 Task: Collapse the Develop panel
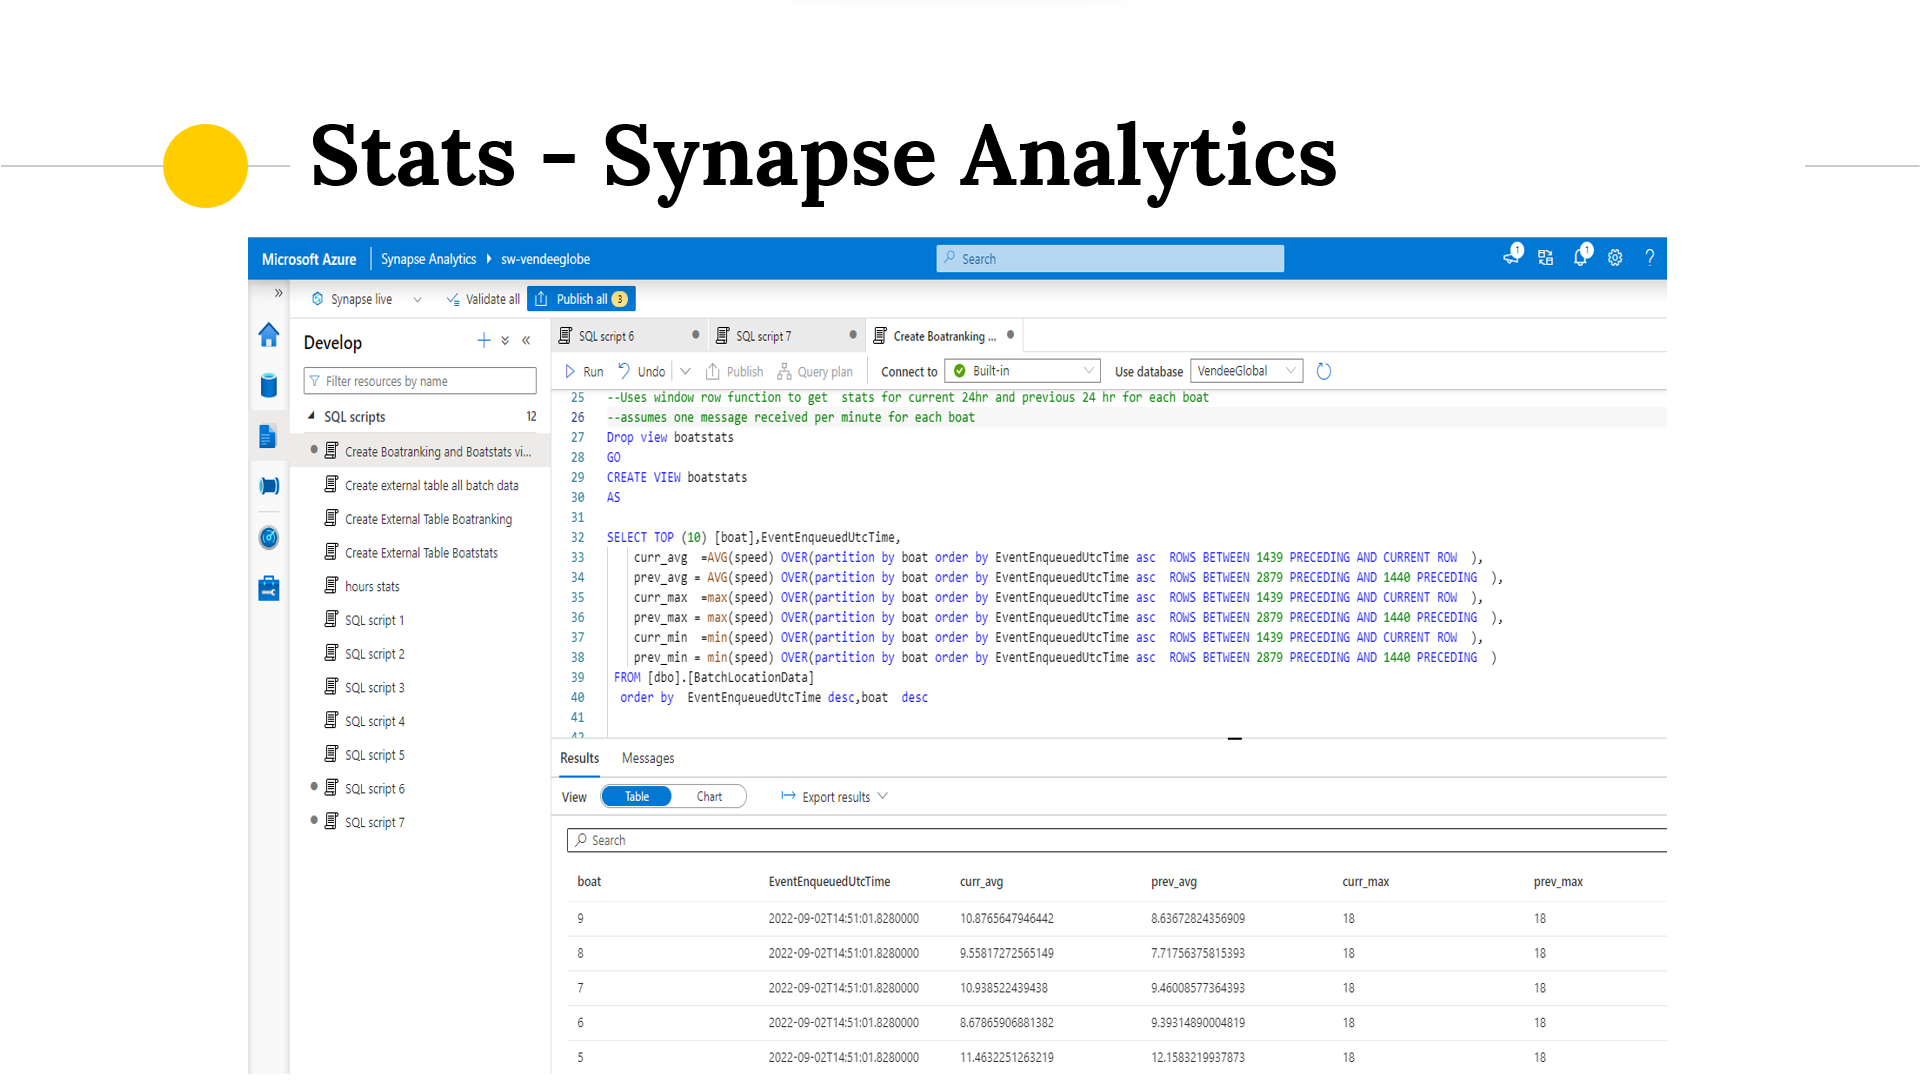(x=526, y=341)
